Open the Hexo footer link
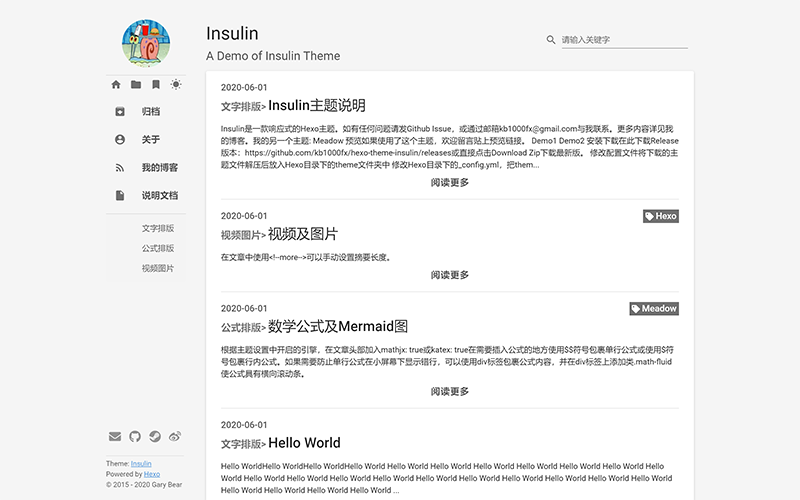800x500 pixels. tap(152, 474)
